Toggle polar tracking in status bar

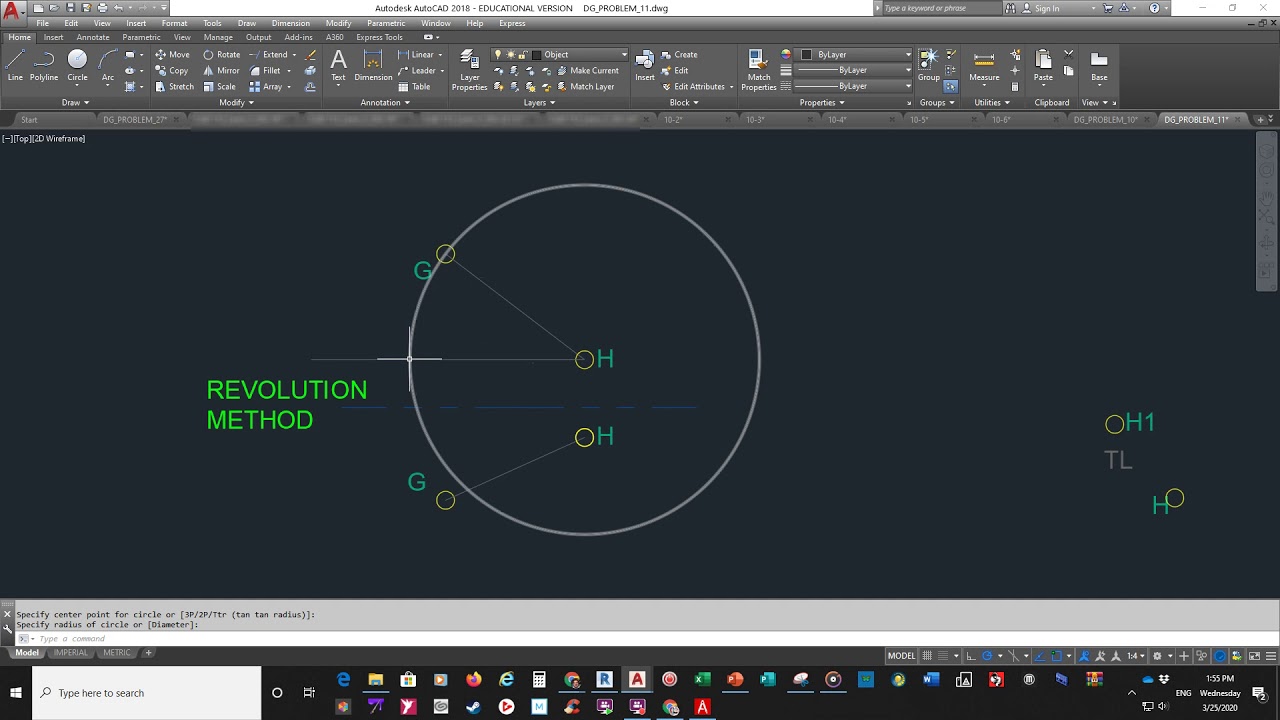987,656
